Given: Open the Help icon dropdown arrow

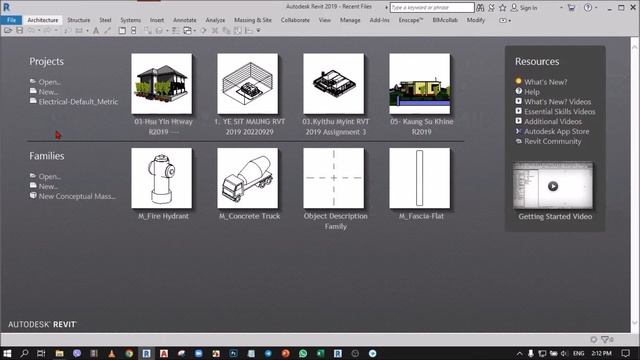Looking at the screenshot, I should [596, 7].
